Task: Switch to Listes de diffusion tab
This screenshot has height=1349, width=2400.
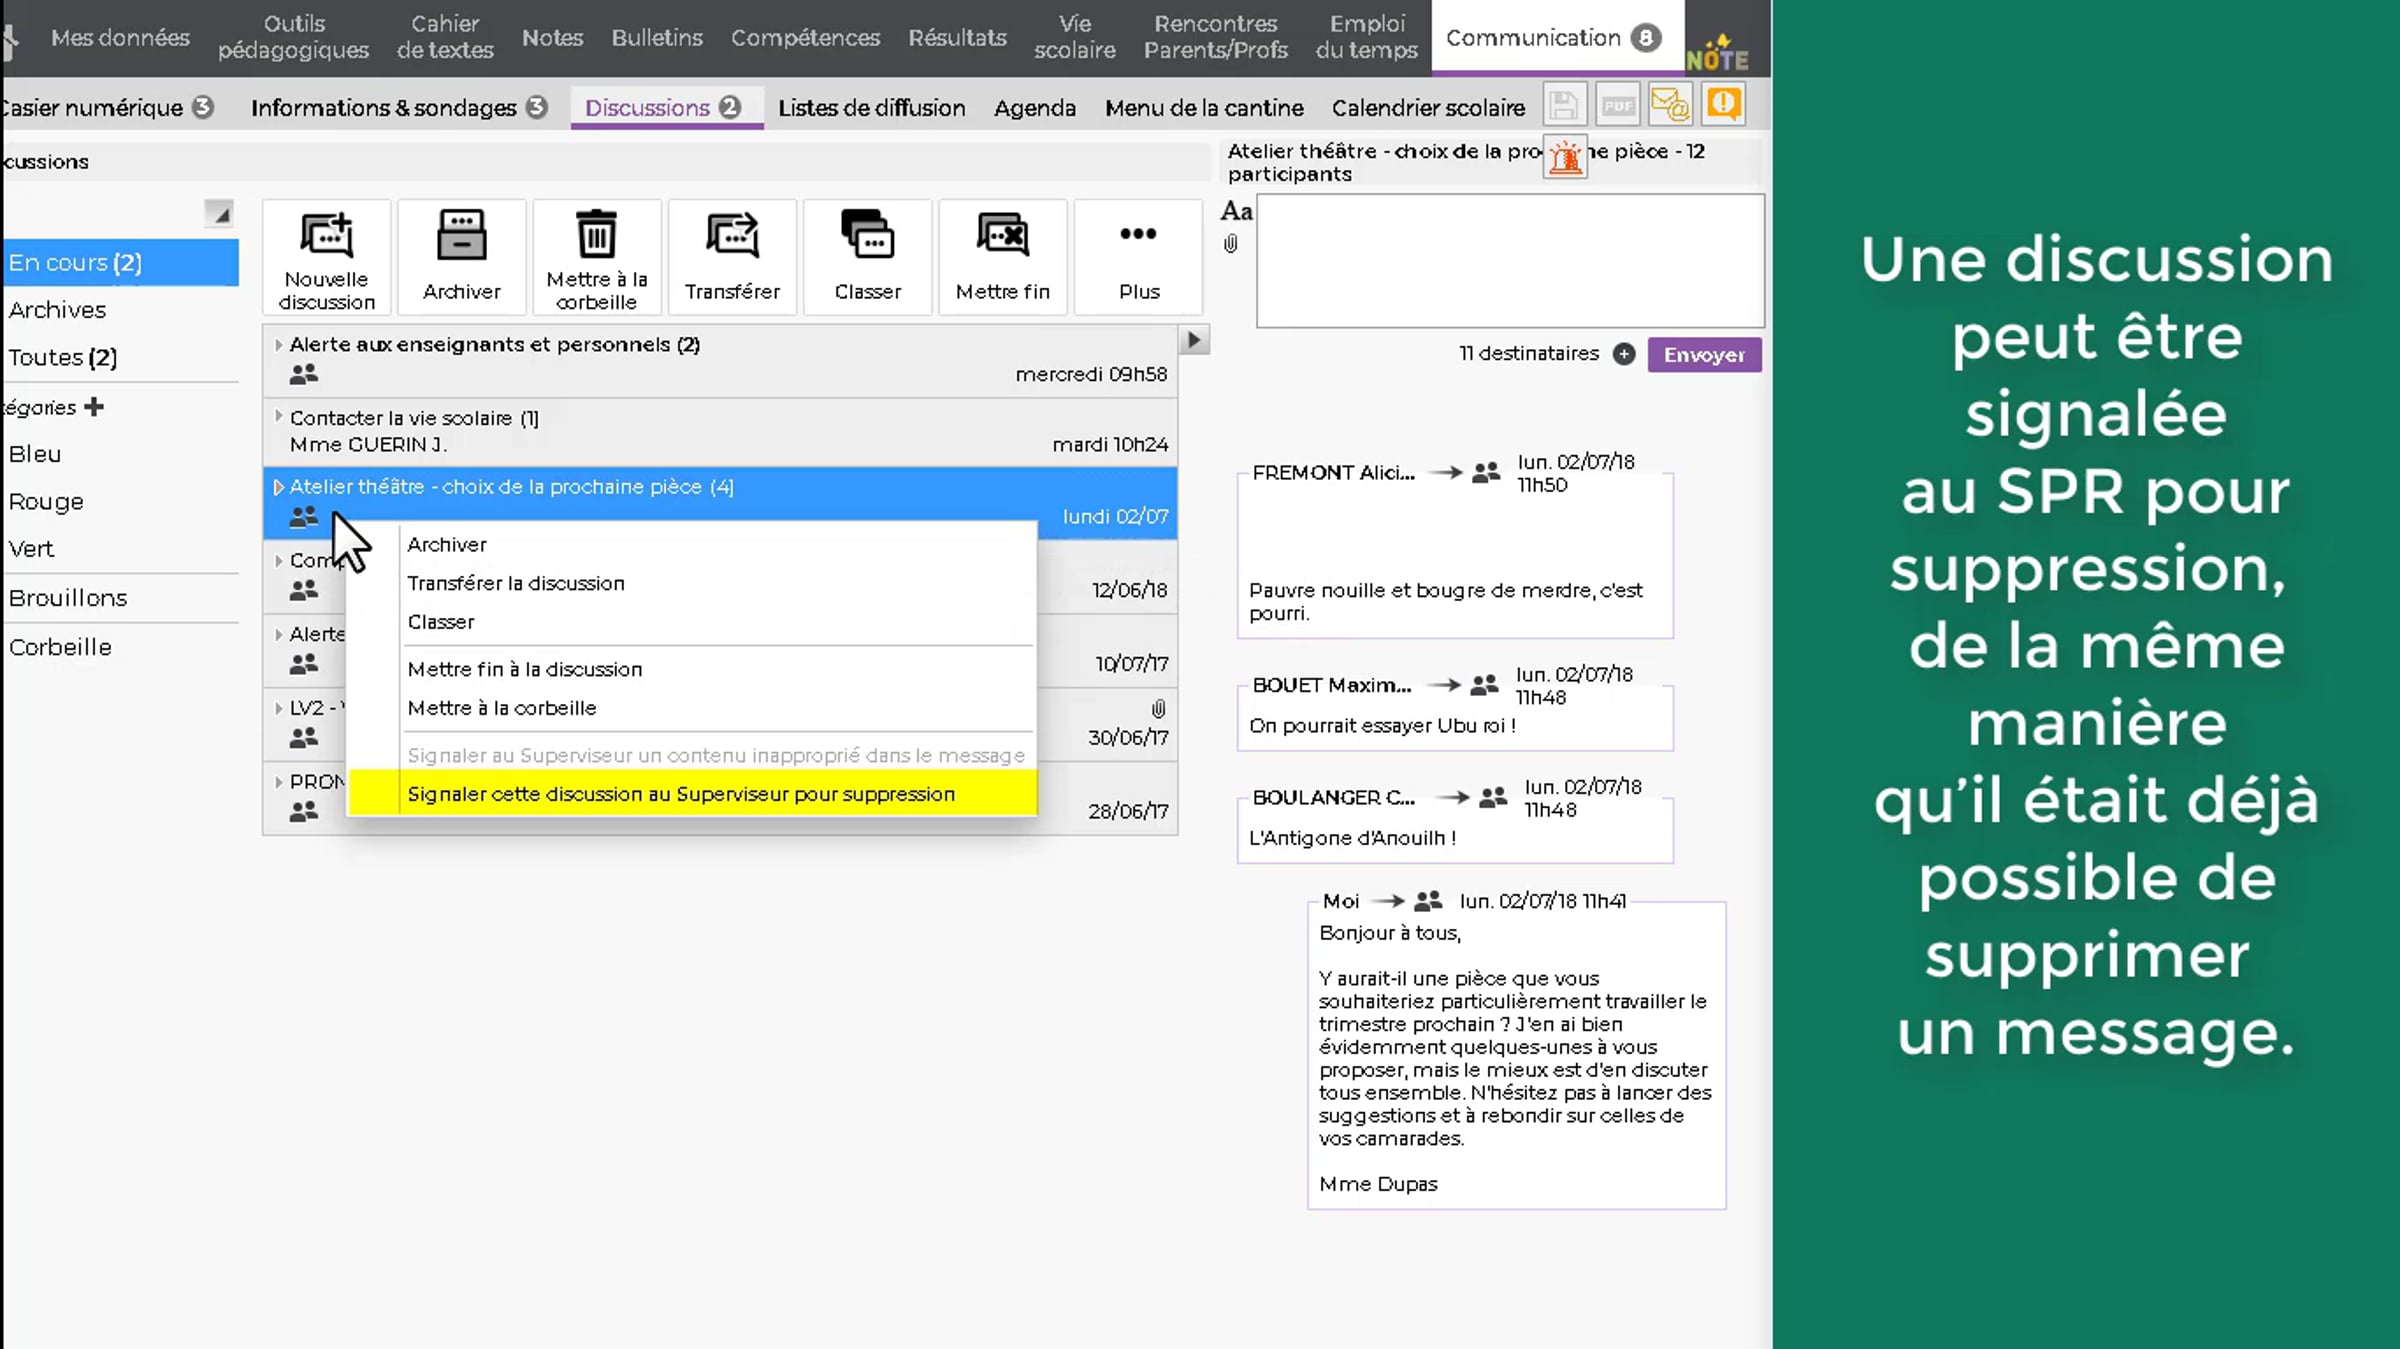Action: pos(871,108)
